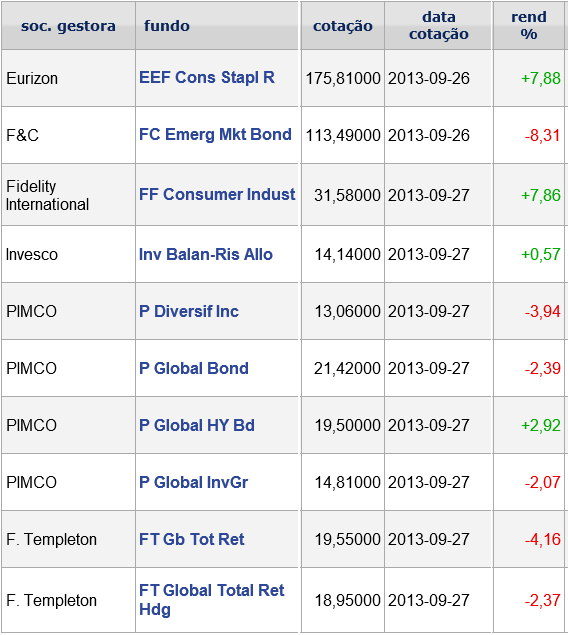Sort by soc. gestora column header
568x635 pixels.
(x=68, y=26)
